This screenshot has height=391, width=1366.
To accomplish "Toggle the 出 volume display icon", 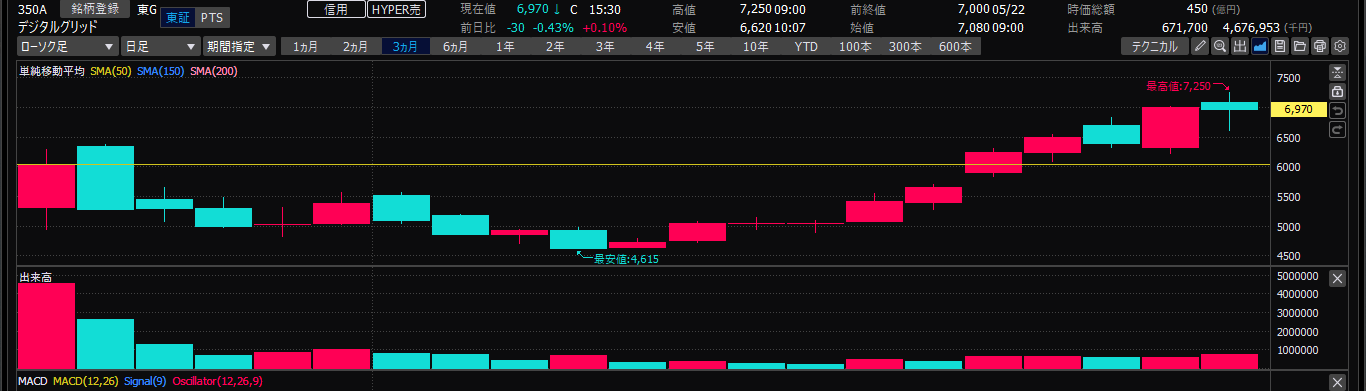I will pos(1240,46).
